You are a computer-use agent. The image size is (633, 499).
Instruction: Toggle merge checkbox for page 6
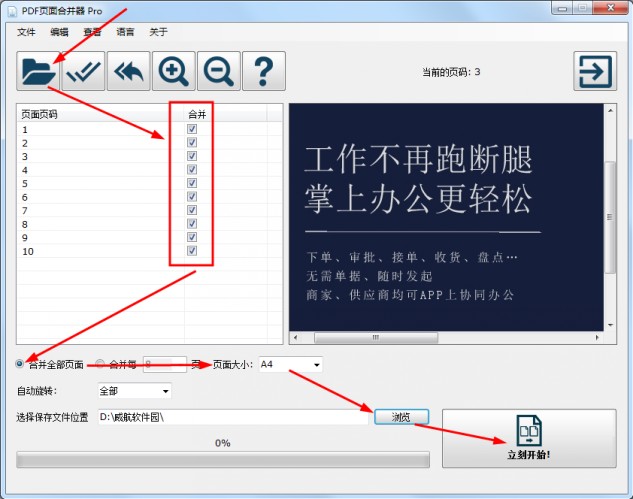click(192, 197)
